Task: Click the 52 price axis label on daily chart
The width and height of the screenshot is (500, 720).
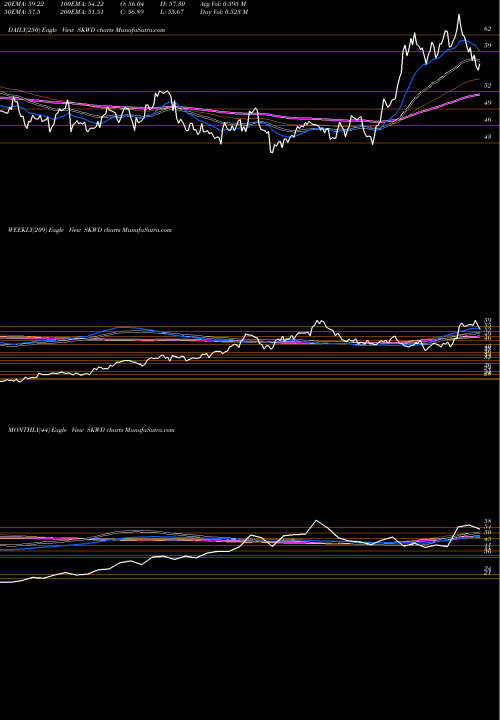Action: click(x=489, y=85)
